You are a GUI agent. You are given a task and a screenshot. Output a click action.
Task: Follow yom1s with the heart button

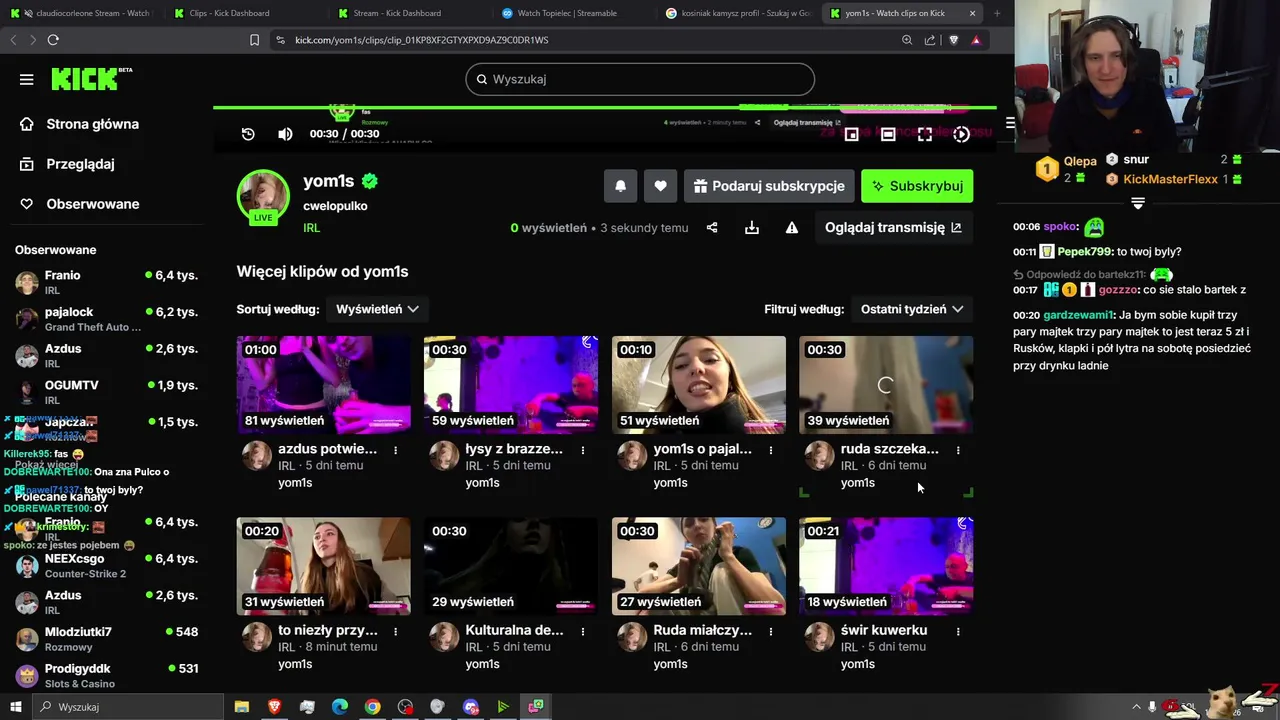coord(660,186)
